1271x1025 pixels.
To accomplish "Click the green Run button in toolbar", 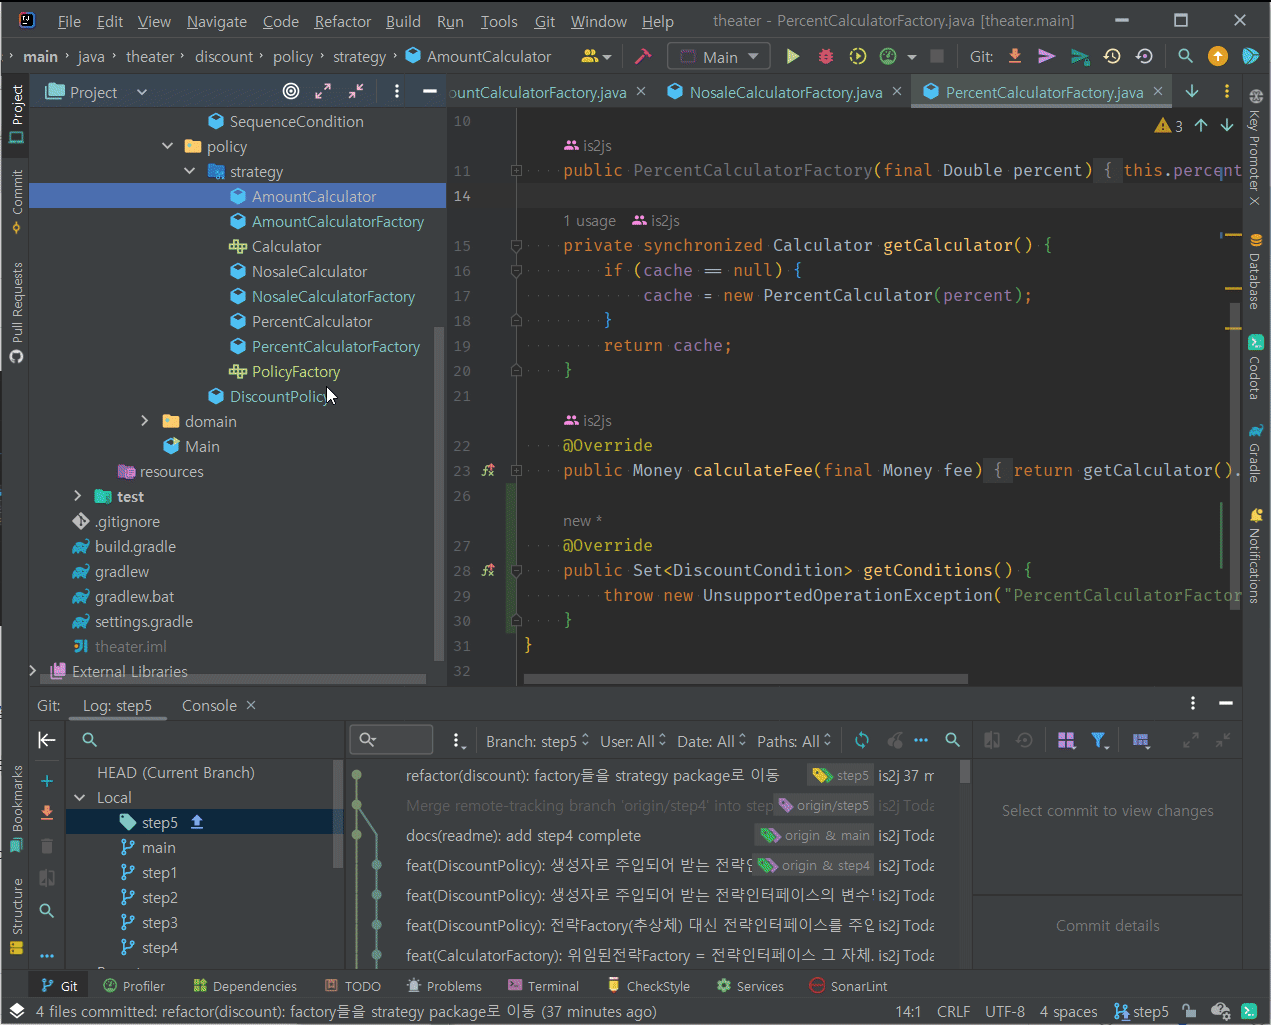I will click(792, 57).
